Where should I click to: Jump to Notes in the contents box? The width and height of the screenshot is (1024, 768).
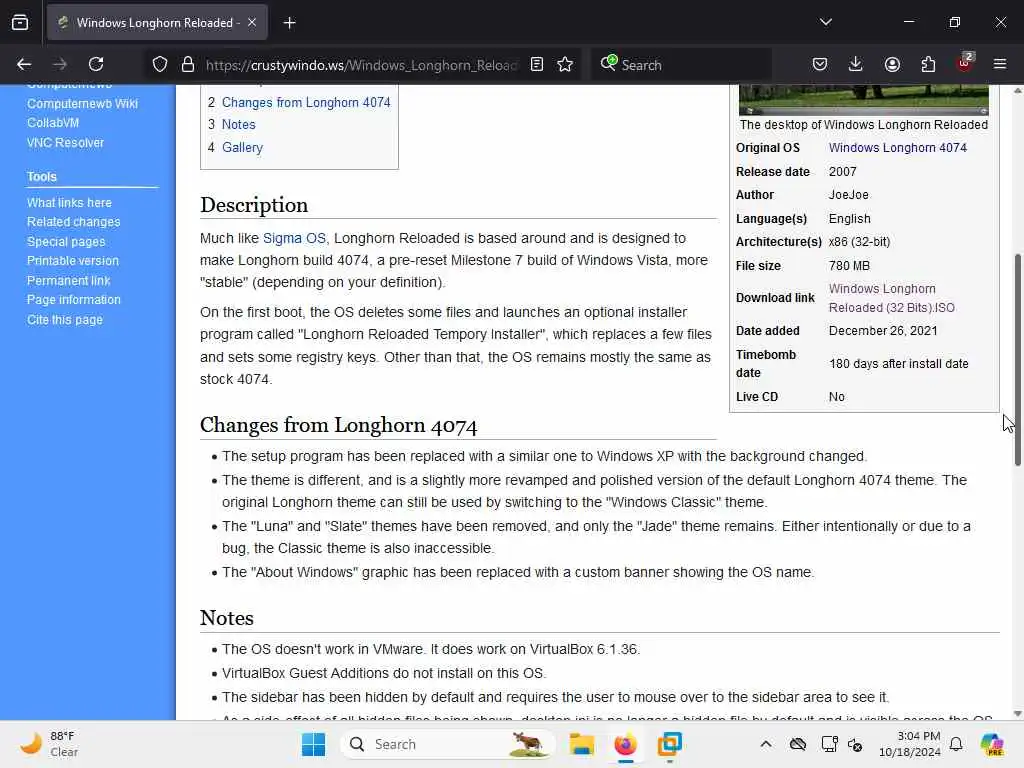pyautogui.click(x=238, y=125)
